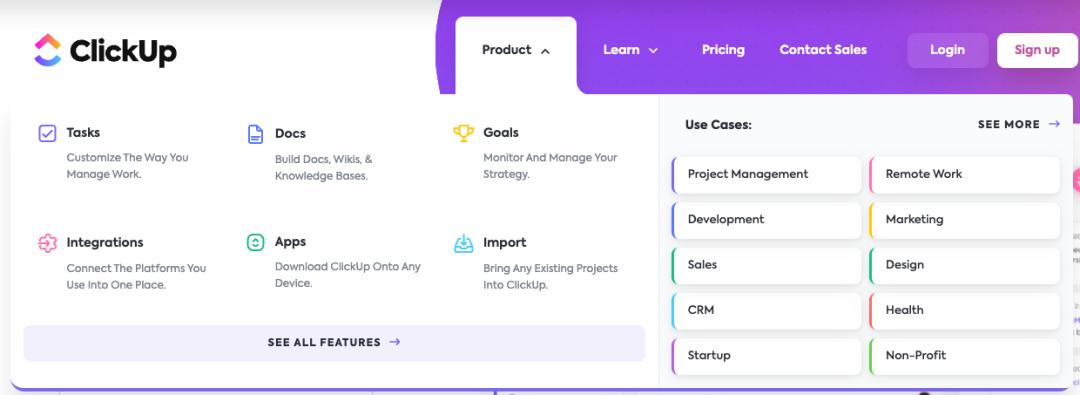Open the CRM use case
Screen dimensions: 1080x395
pyautogui.click(x=767, y=311)
